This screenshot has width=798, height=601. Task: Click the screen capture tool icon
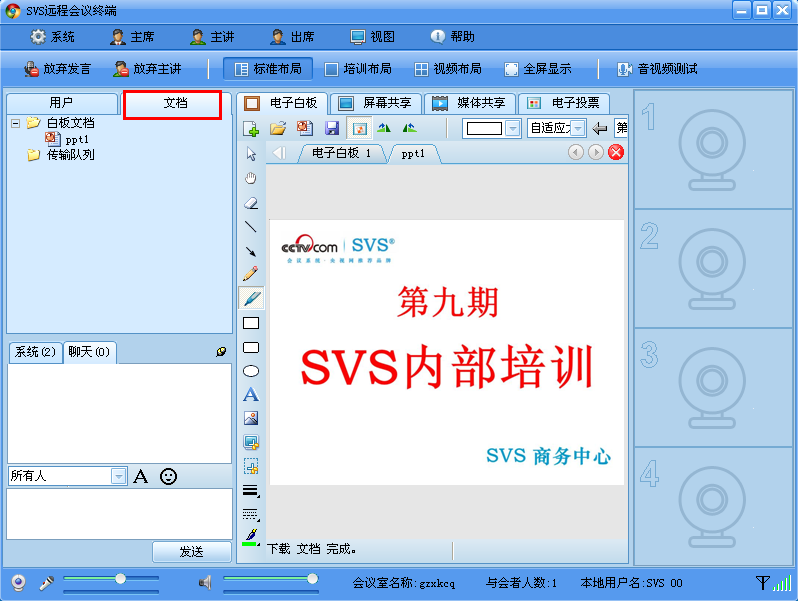coord(251,443)
